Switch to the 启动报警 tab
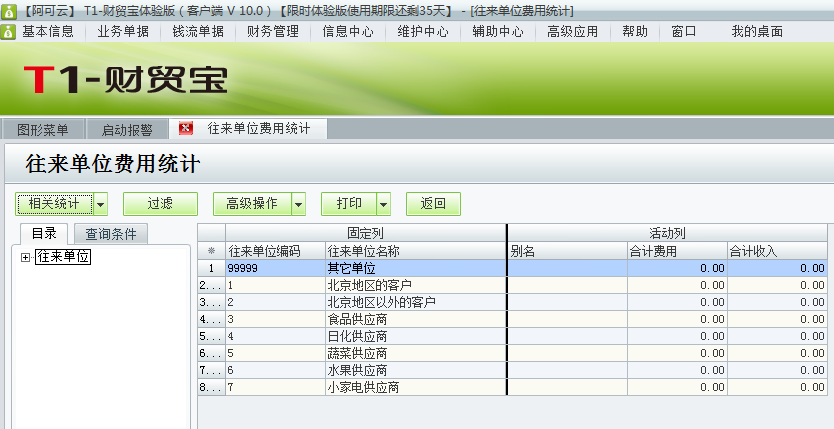This screenshot has width=834, height=429. 127,130
